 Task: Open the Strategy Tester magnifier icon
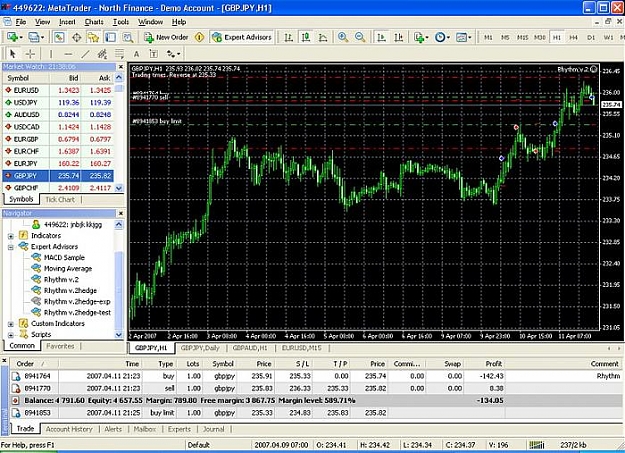click(128, 37)
